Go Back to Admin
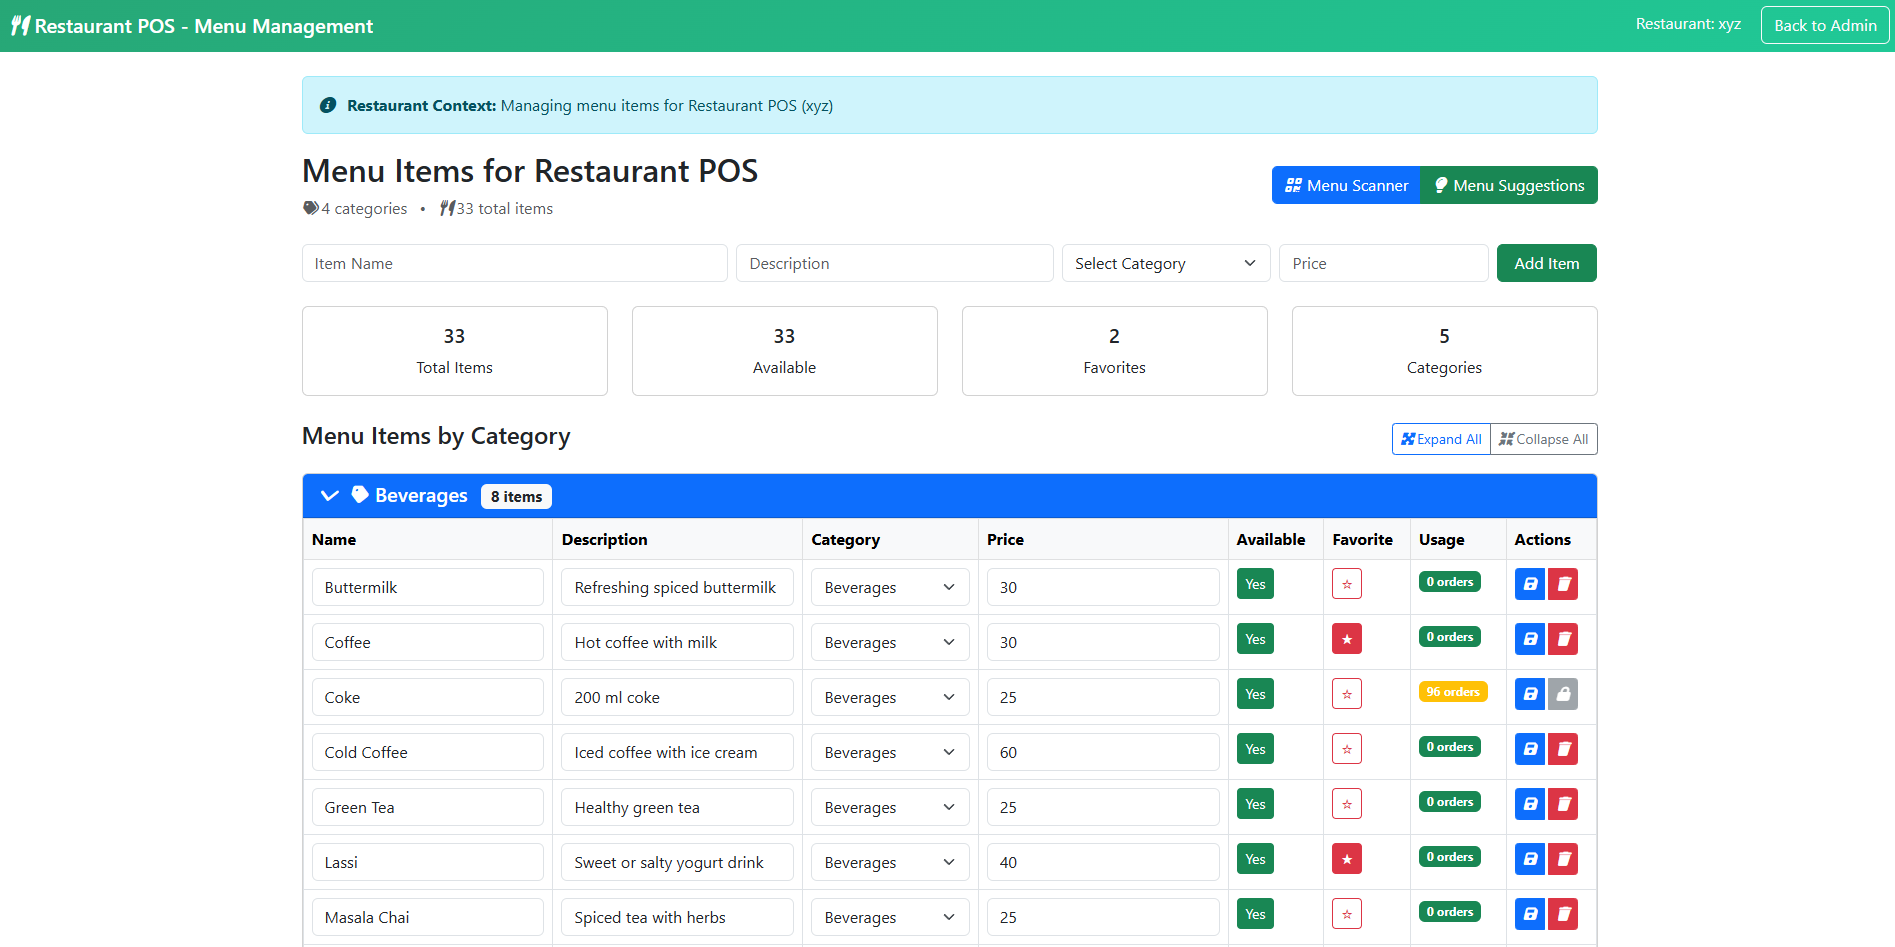The width and height of the screenshot is (1895, 947). [1824, 25]
